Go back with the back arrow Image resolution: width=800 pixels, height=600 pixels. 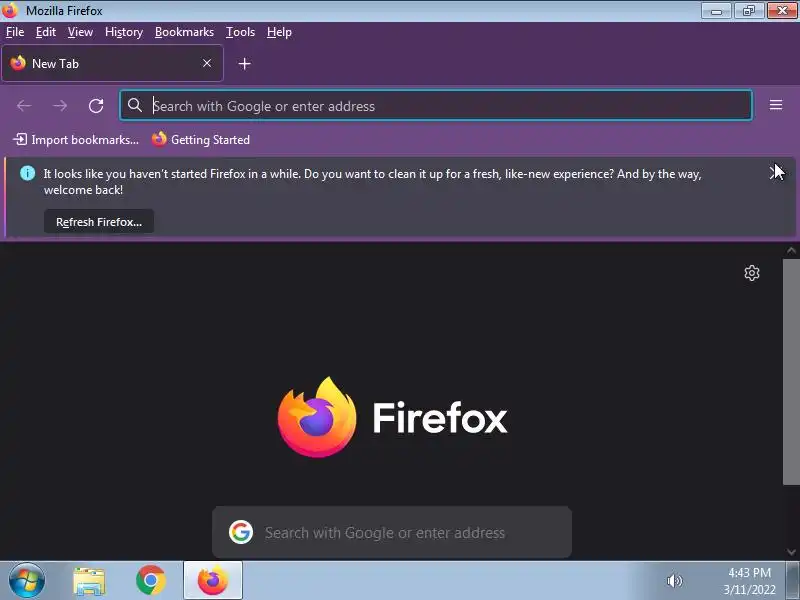pyautogui.click(x=24, y=106)
